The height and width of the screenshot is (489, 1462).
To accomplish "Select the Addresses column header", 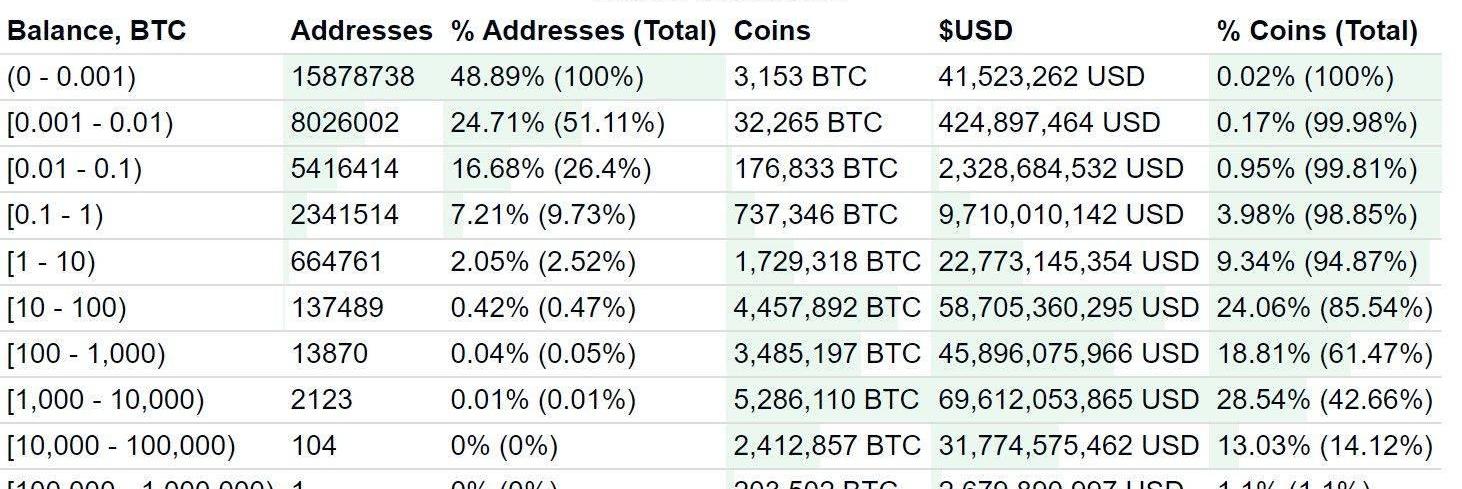I will click(x=361, y=31).
